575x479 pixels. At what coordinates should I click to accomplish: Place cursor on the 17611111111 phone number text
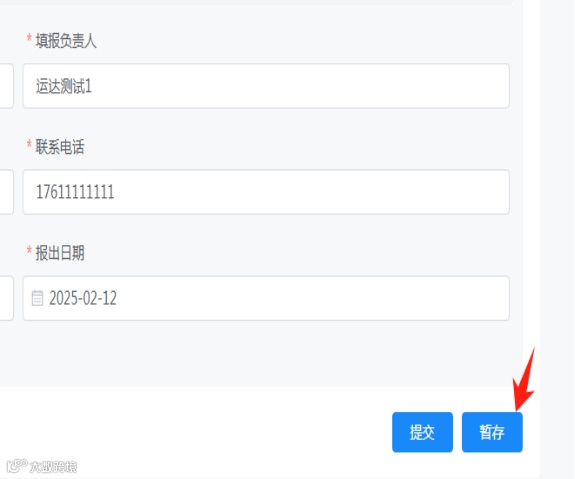[75, 192]
